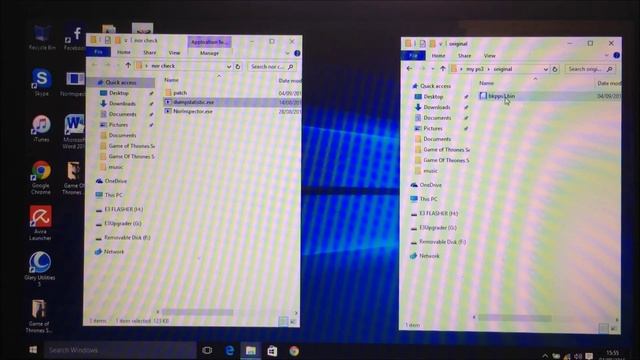Switch to large icons view in the nor check window
Screen dimensions: 640x360
pos(293,322)
